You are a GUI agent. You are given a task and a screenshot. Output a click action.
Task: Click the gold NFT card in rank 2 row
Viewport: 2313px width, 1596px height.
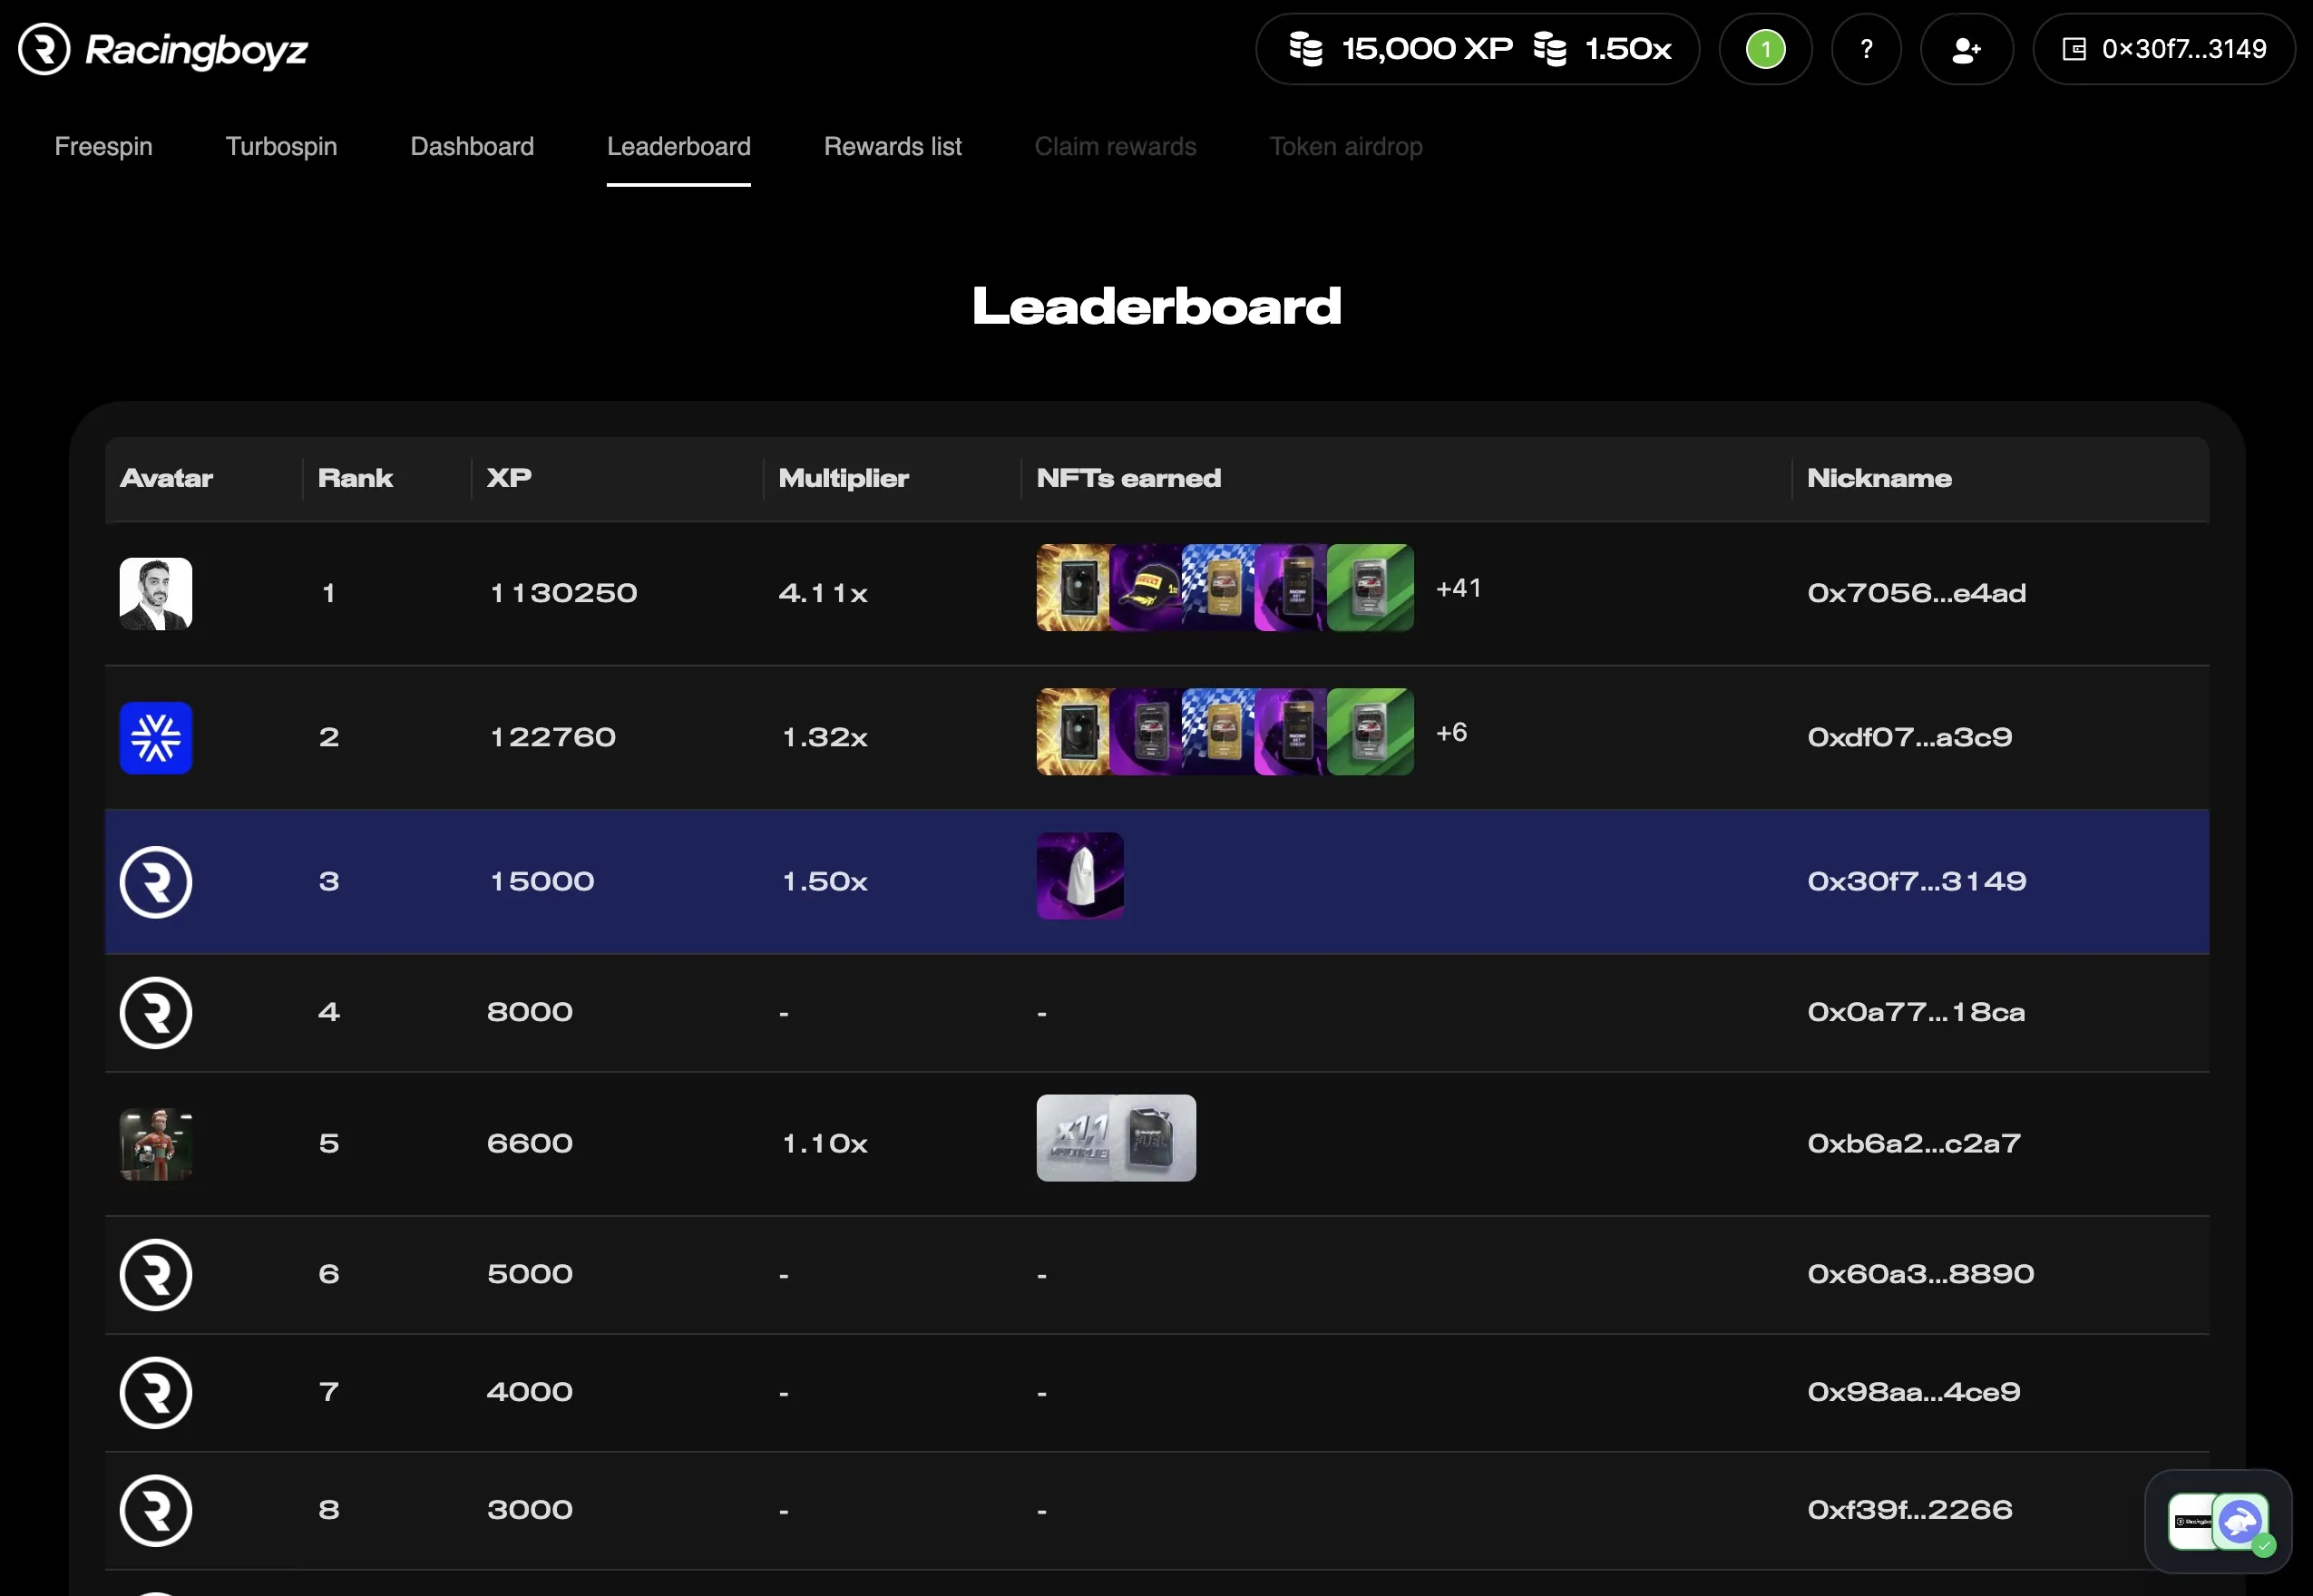pyautogui.click(x=1073, y=732)
